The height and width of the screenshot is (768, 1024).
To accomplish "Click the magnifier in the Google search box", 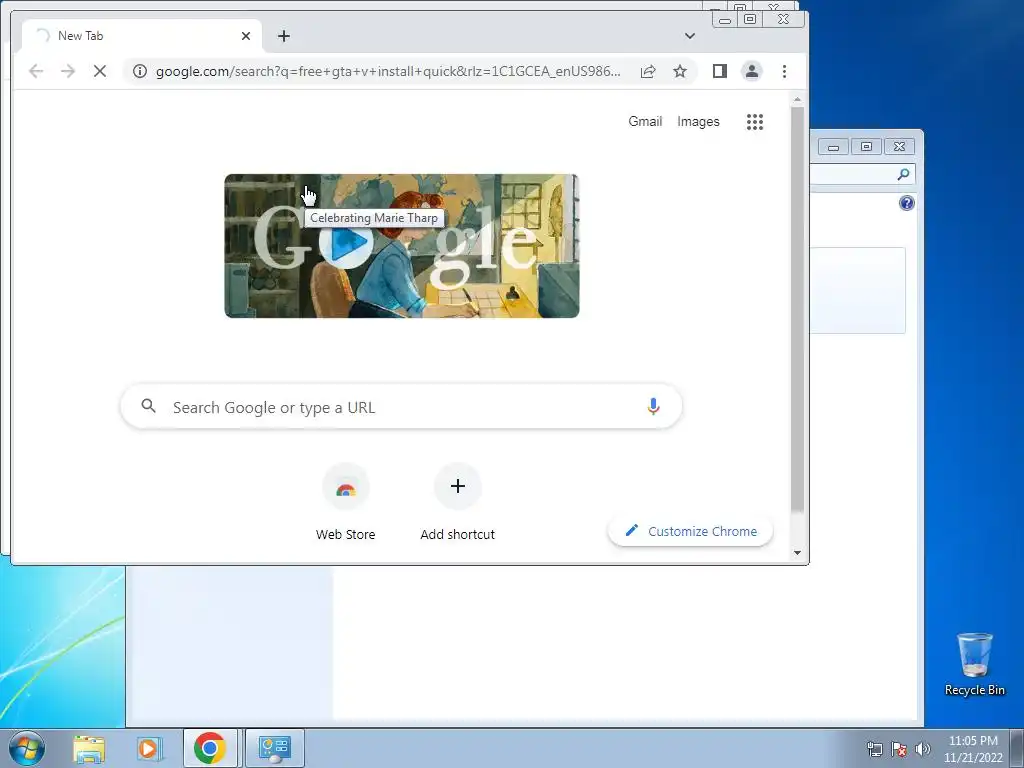I will tap(149, 406).
